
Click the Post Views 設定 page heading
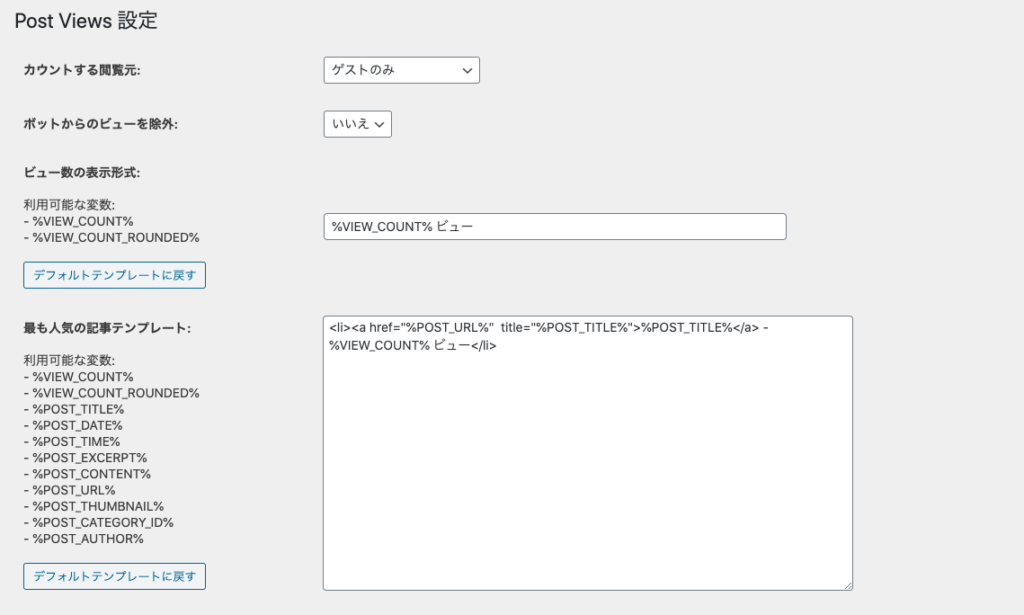86,21
